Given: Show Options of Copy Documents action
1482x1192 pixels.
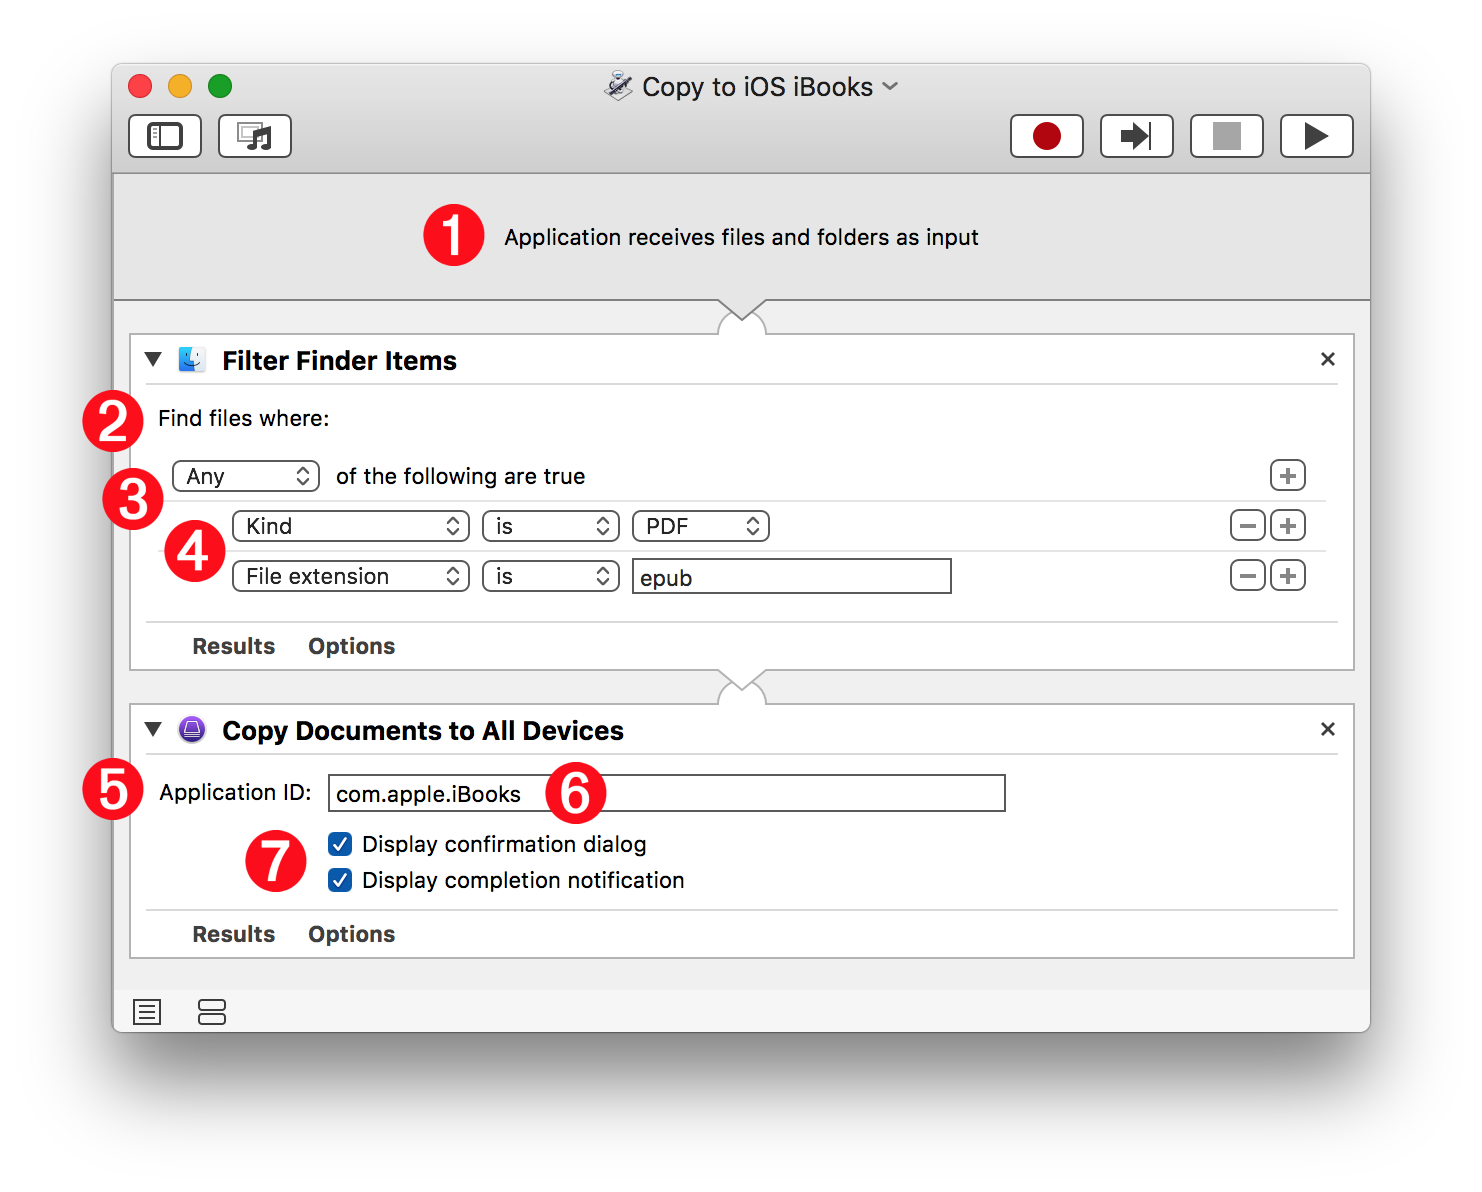Looking at the screenshot, I should click(352, 934).
